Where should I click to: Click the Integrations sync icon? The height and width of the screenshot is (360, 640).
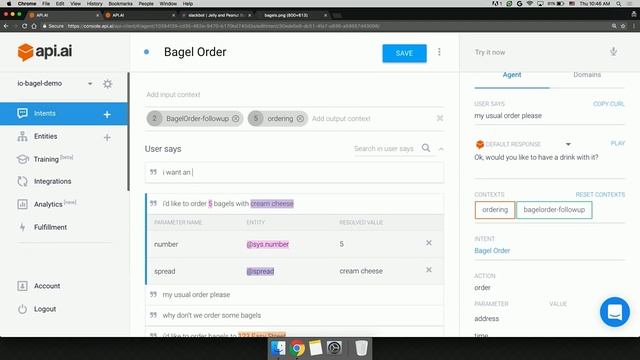(22, 181)
